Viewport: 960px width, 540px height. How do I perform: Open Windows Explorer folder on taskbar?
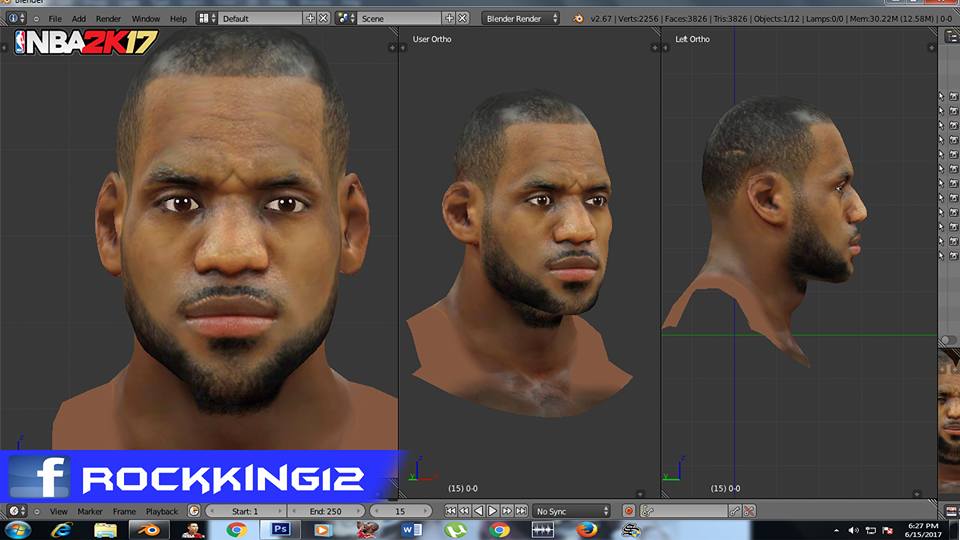point(105,530)
